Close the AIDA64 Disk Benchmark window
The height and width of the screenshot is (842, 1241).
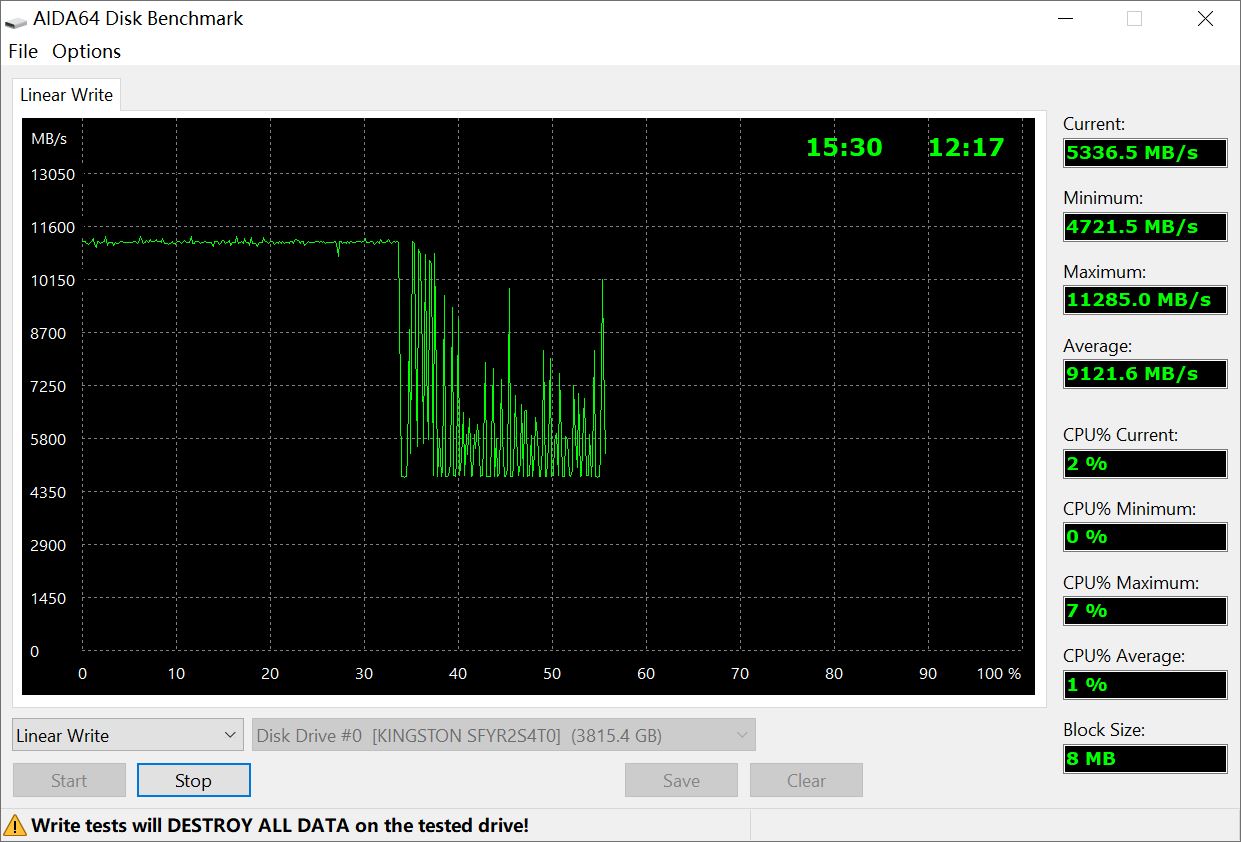pyautogui.click(x=1204, y=19)
